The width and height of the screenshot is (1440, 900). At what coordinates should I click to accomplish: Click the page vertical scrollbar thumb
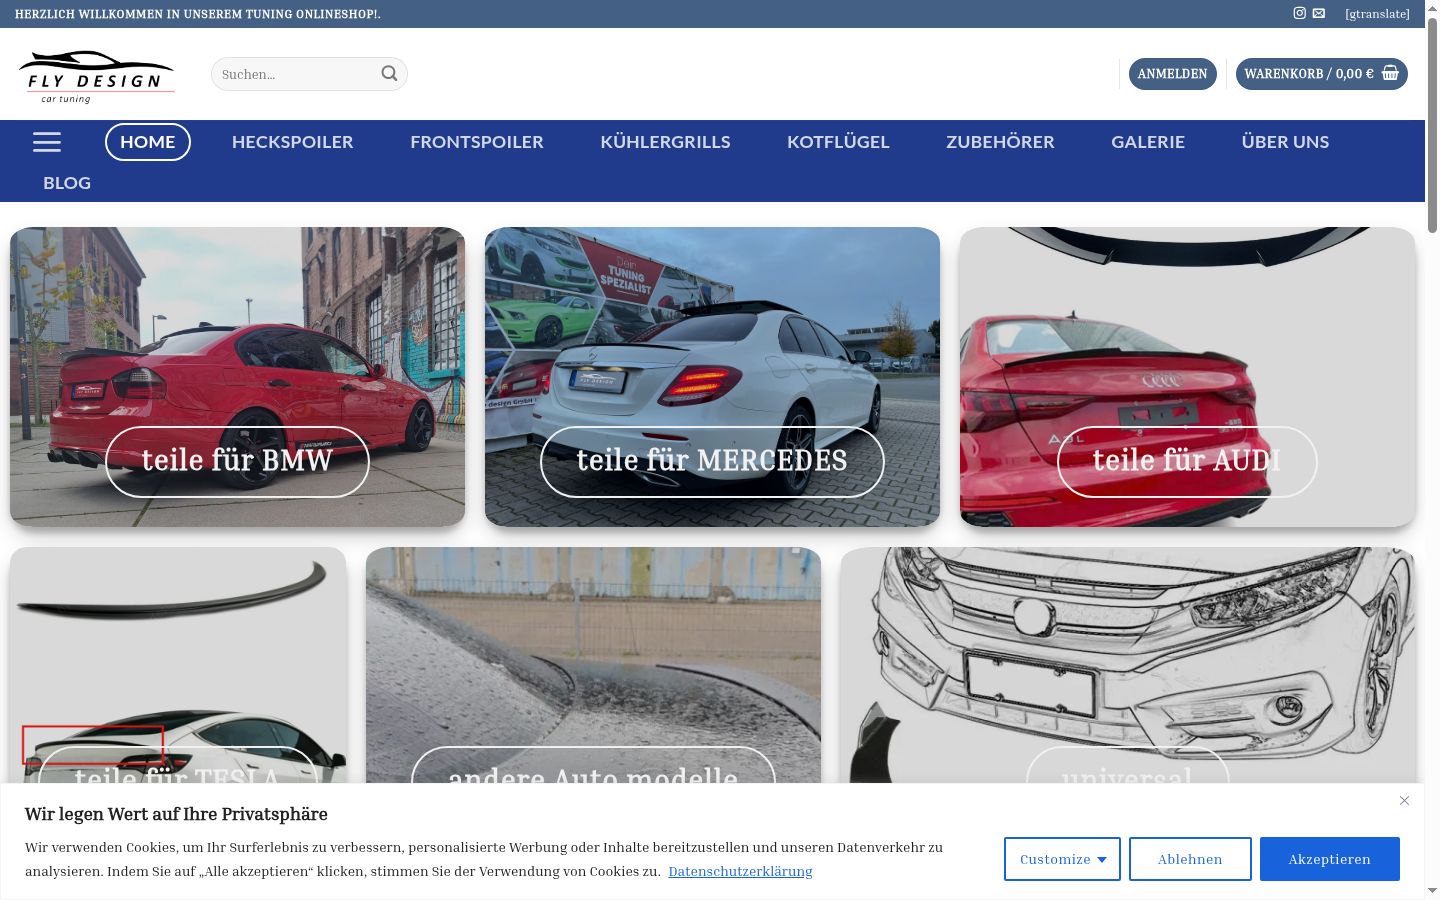tap(1432, 125)
